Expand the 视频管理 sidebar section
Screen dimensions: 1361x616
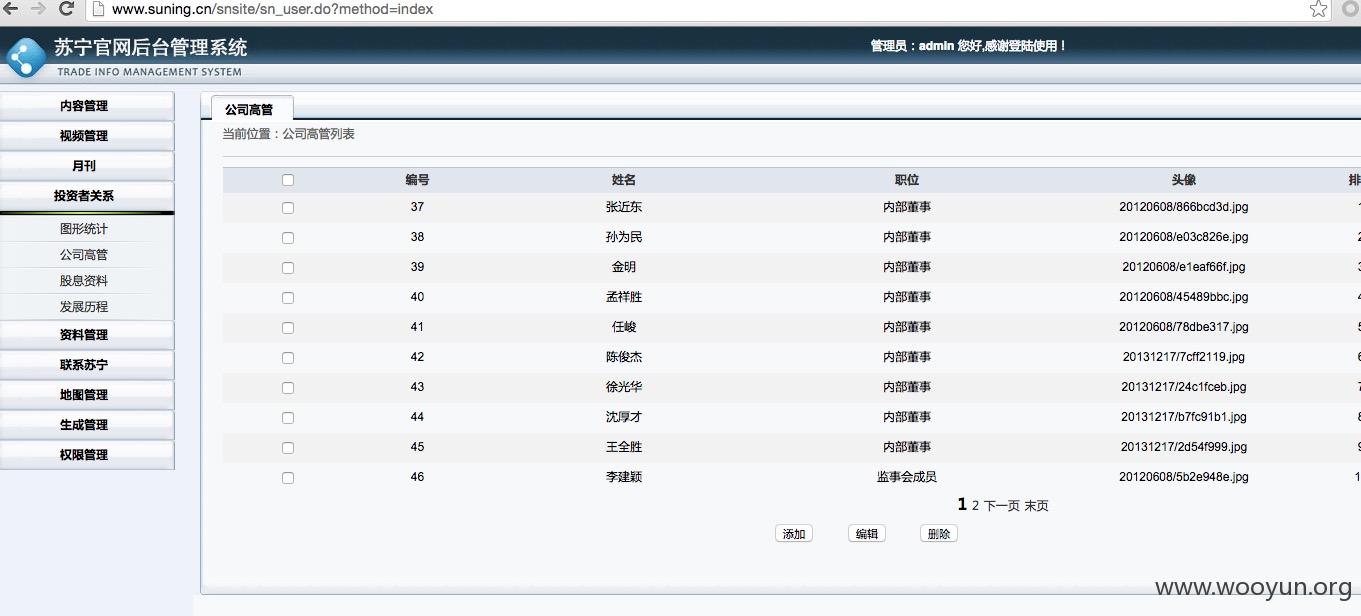click(x=87, y=136)
